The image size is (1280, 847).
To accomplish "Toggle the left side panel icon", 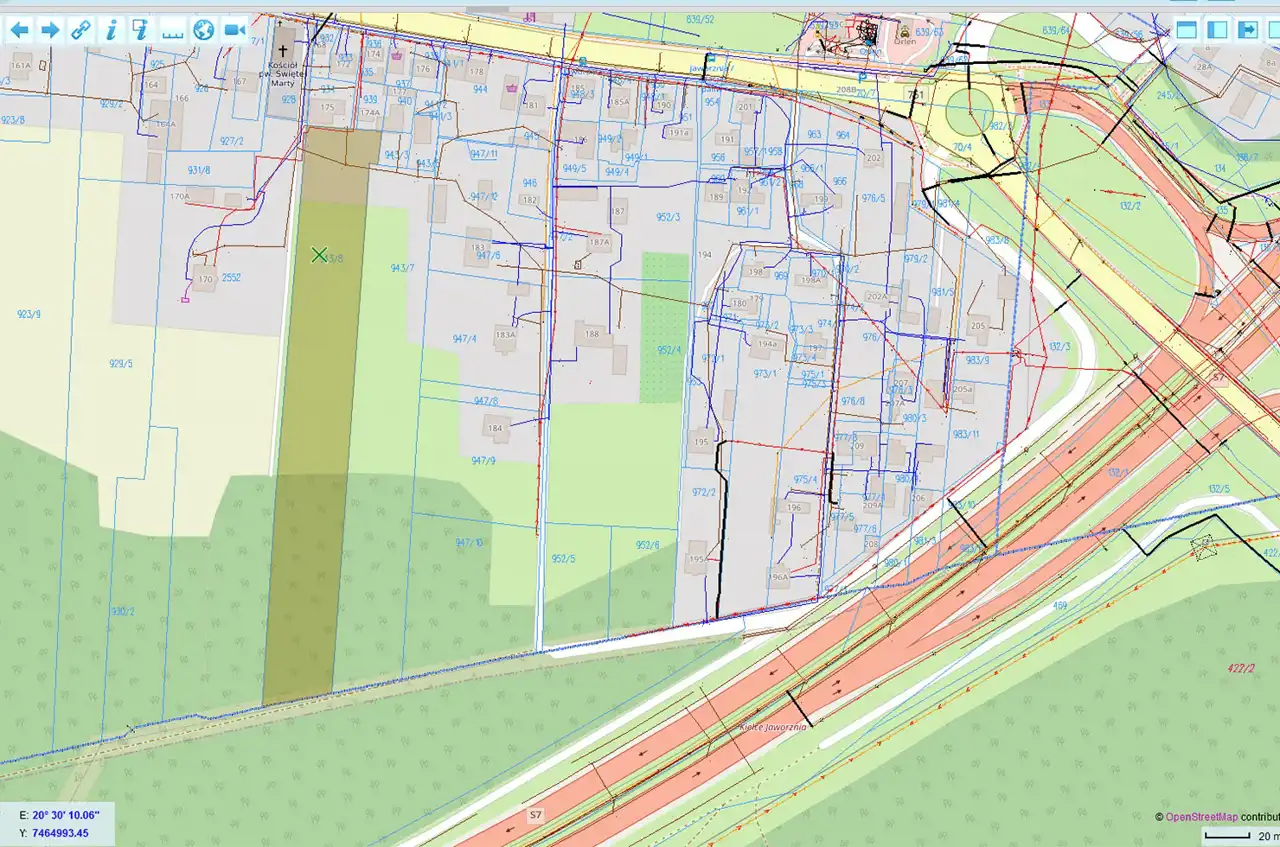I will pos(1217,29).
